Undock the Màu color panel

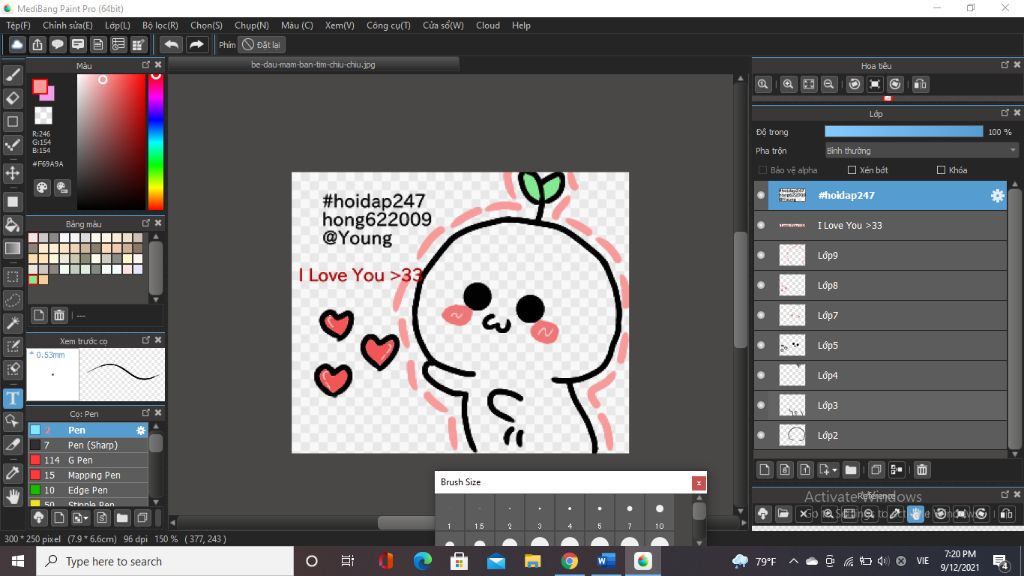click(146, 65)
